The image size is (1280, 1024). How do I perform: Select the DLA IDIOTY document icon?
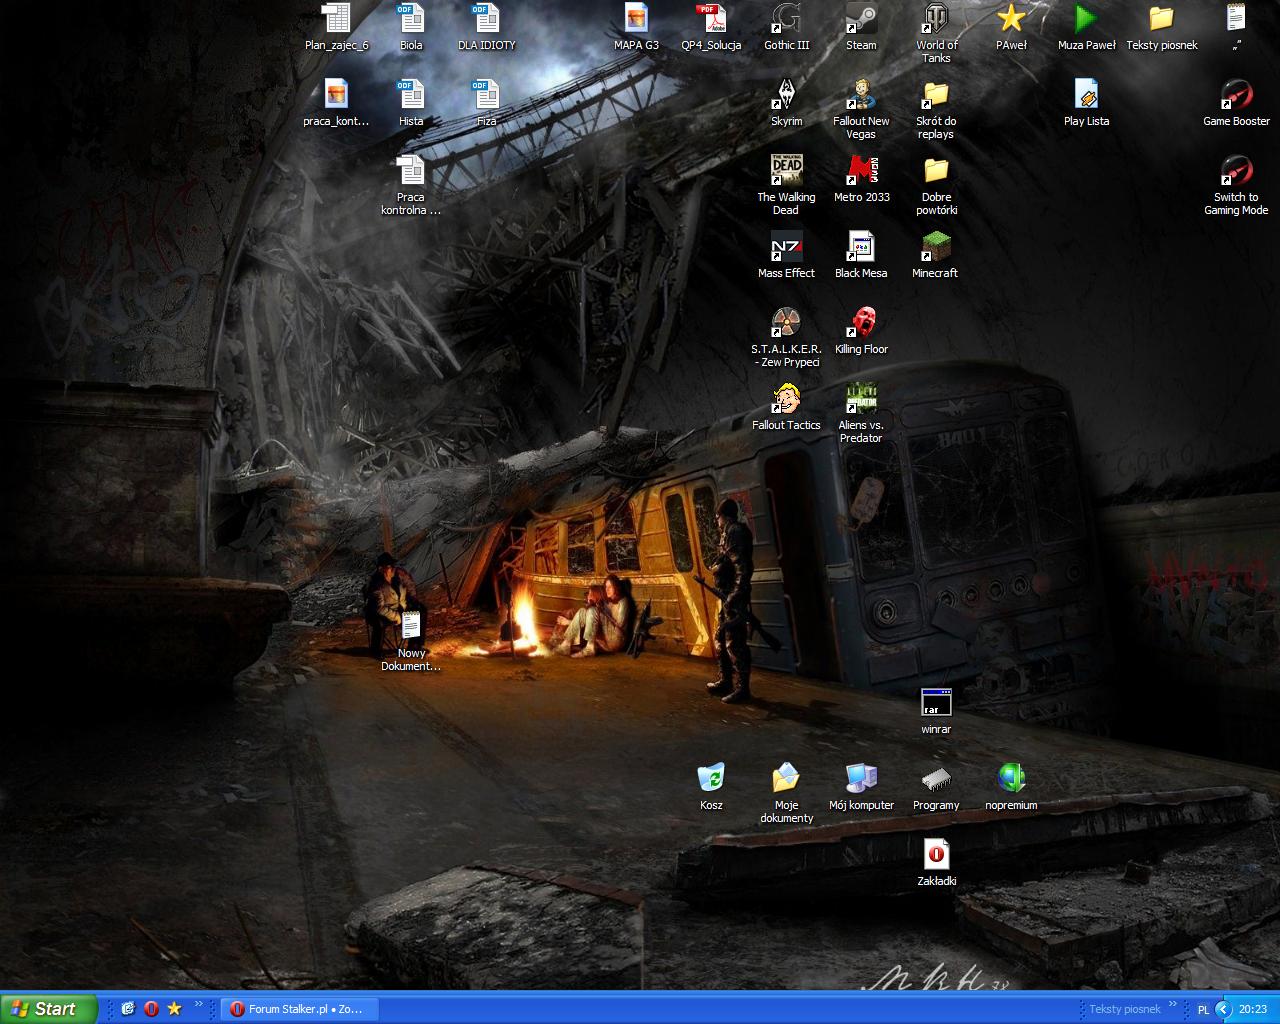pyautogui.click(x=486, y=19)
